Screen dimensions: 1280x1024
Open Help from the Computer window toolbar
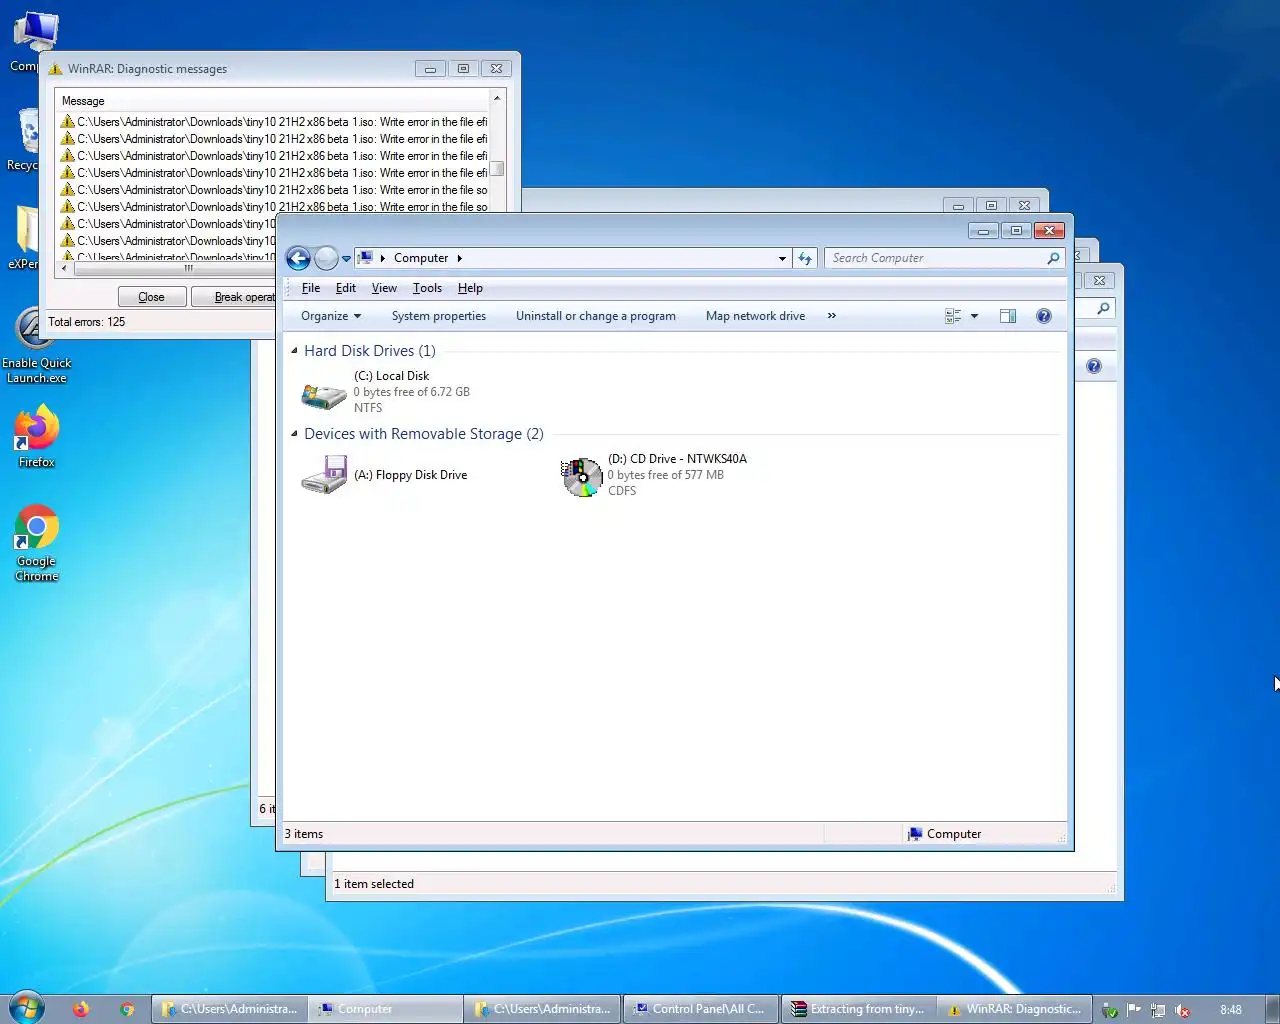pos(1043,316)
